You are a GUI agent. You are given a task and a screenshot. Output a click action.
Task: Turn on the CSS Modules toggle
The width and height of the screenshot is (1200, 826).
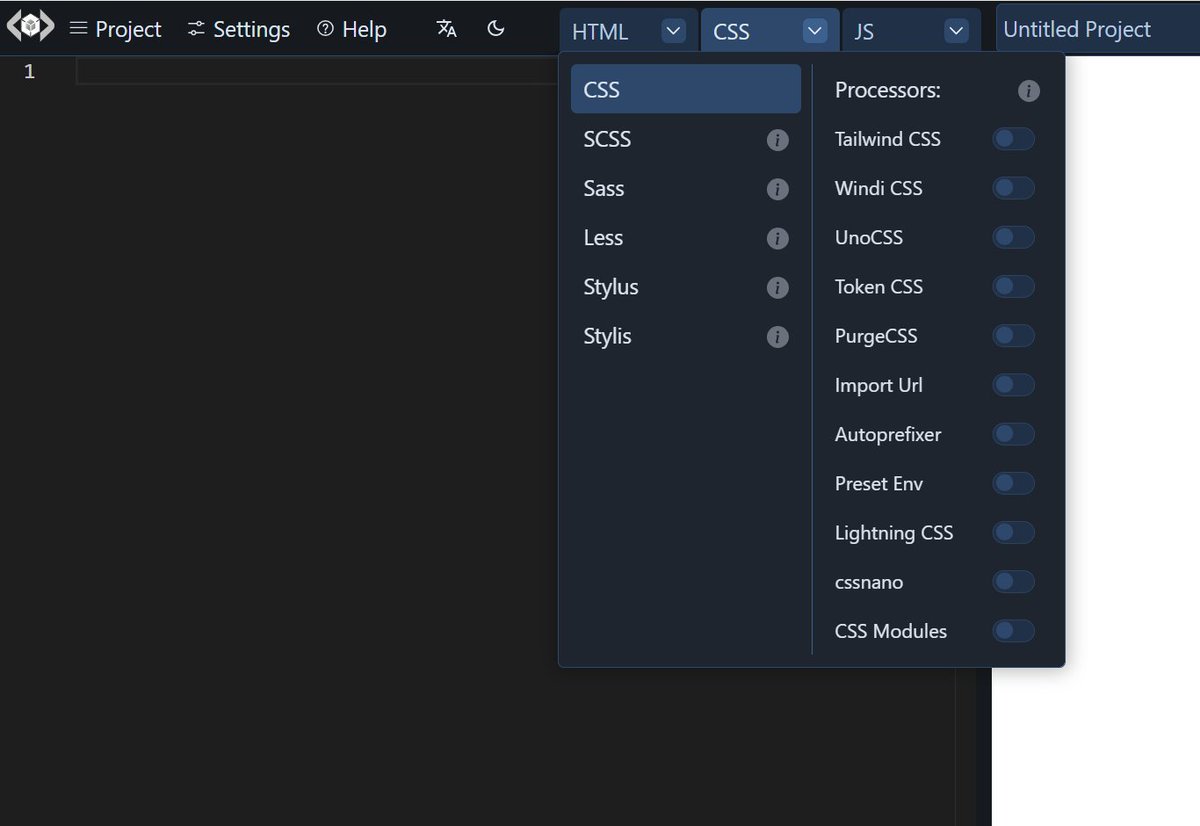(x=1013, y=631)
